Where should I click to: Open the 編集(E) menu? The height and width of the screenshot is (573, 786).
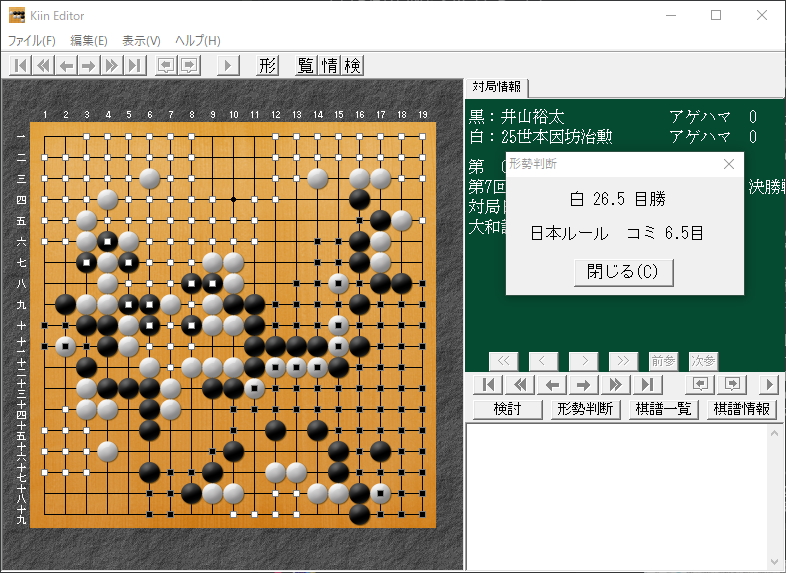pyautogui.click(x=89, y=41)
